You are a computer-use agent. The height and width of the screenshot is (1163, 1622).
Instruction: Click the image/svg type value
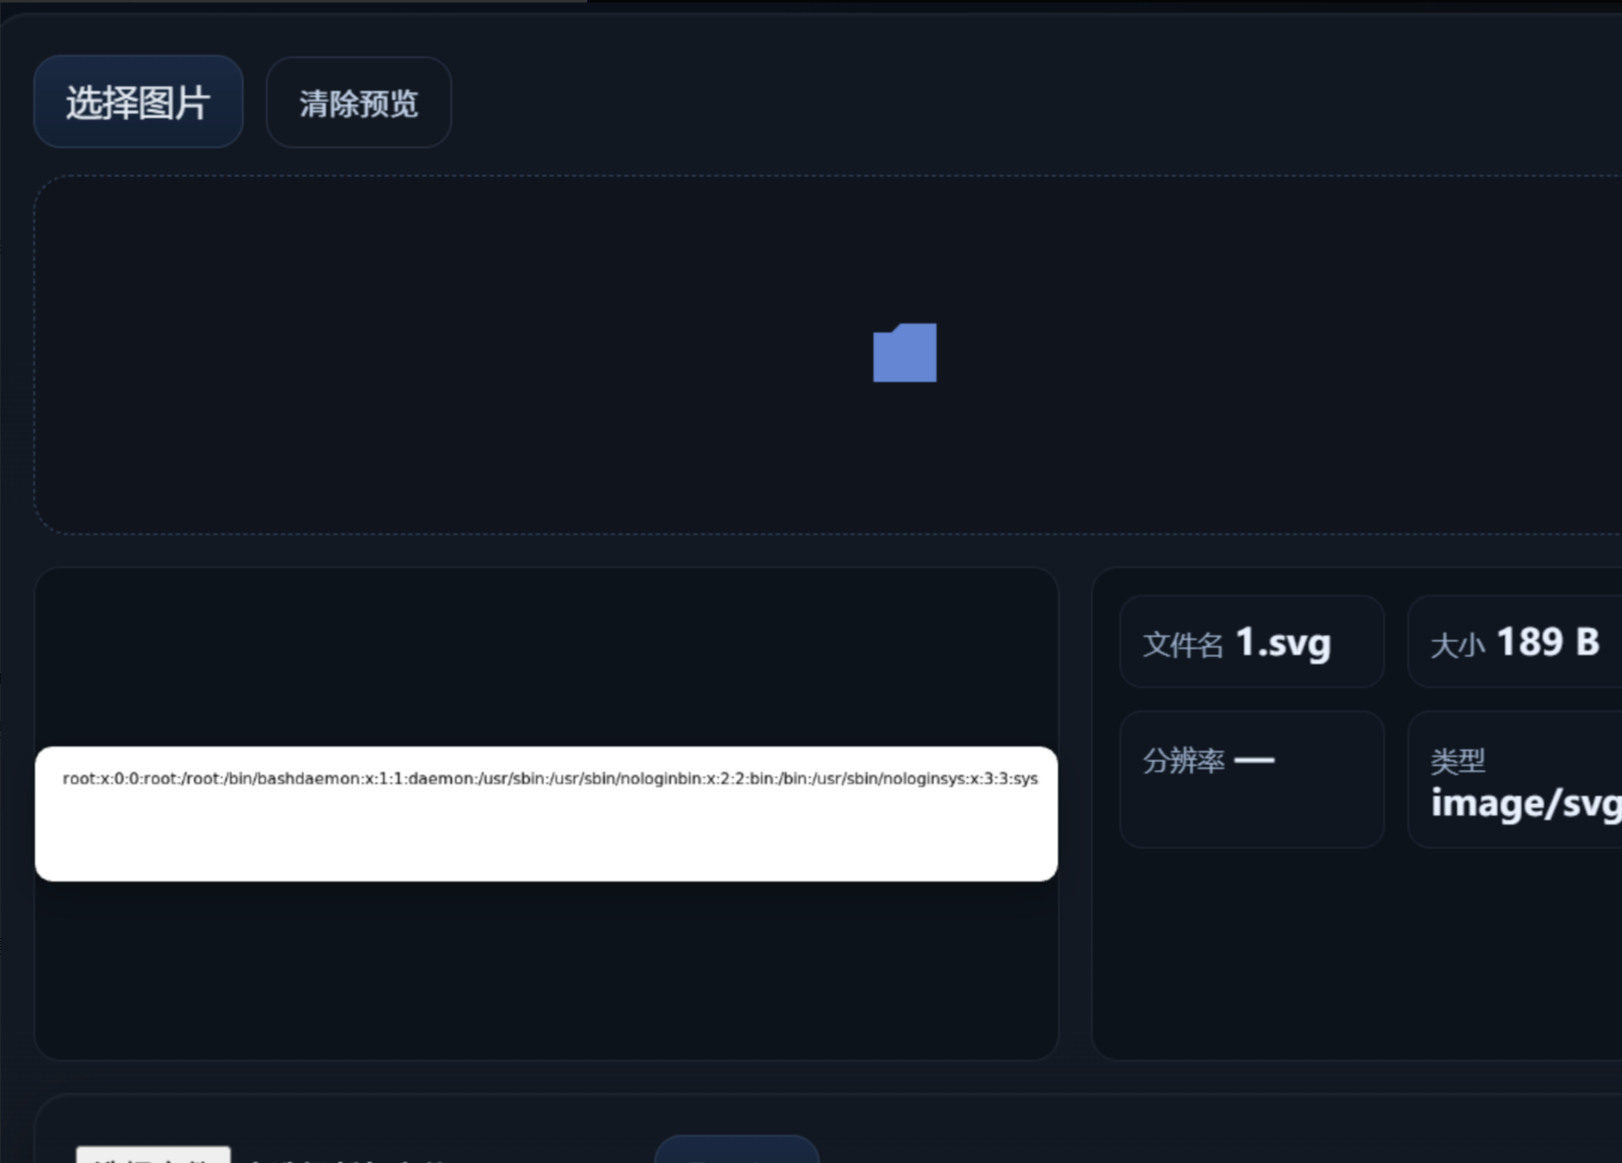pyautogui.click(x=1526, y=803)
